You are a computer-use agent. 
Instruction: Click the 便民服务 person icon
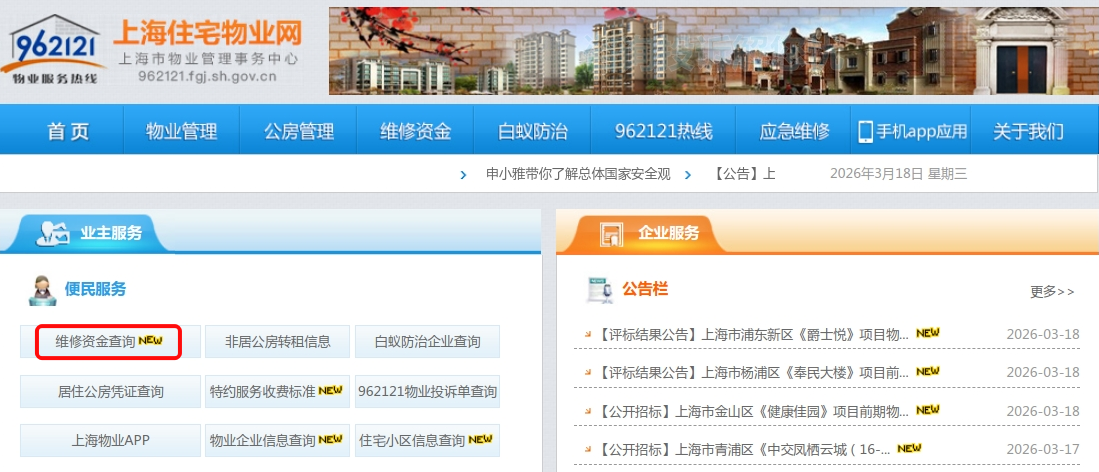pyautogui.click(x=44, y=290)
